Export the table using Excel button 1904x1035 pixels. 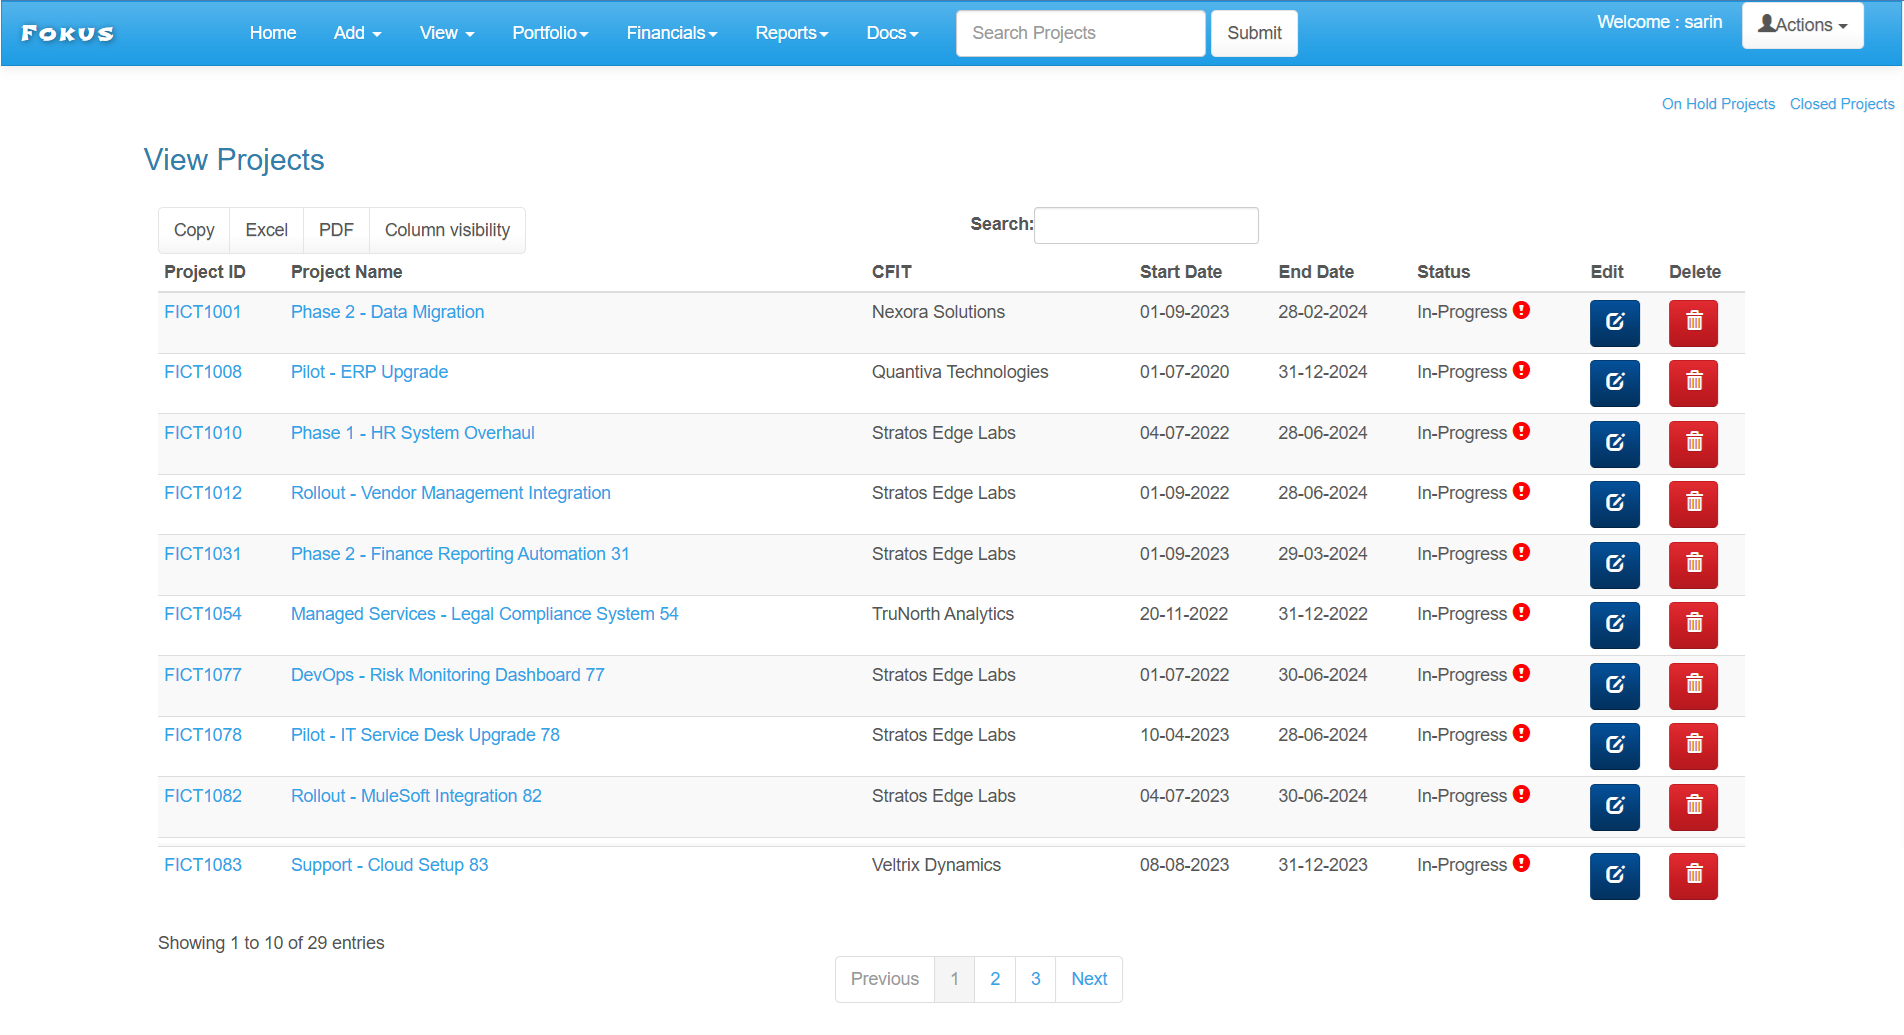pyautogui.click(x=266, y=230)
